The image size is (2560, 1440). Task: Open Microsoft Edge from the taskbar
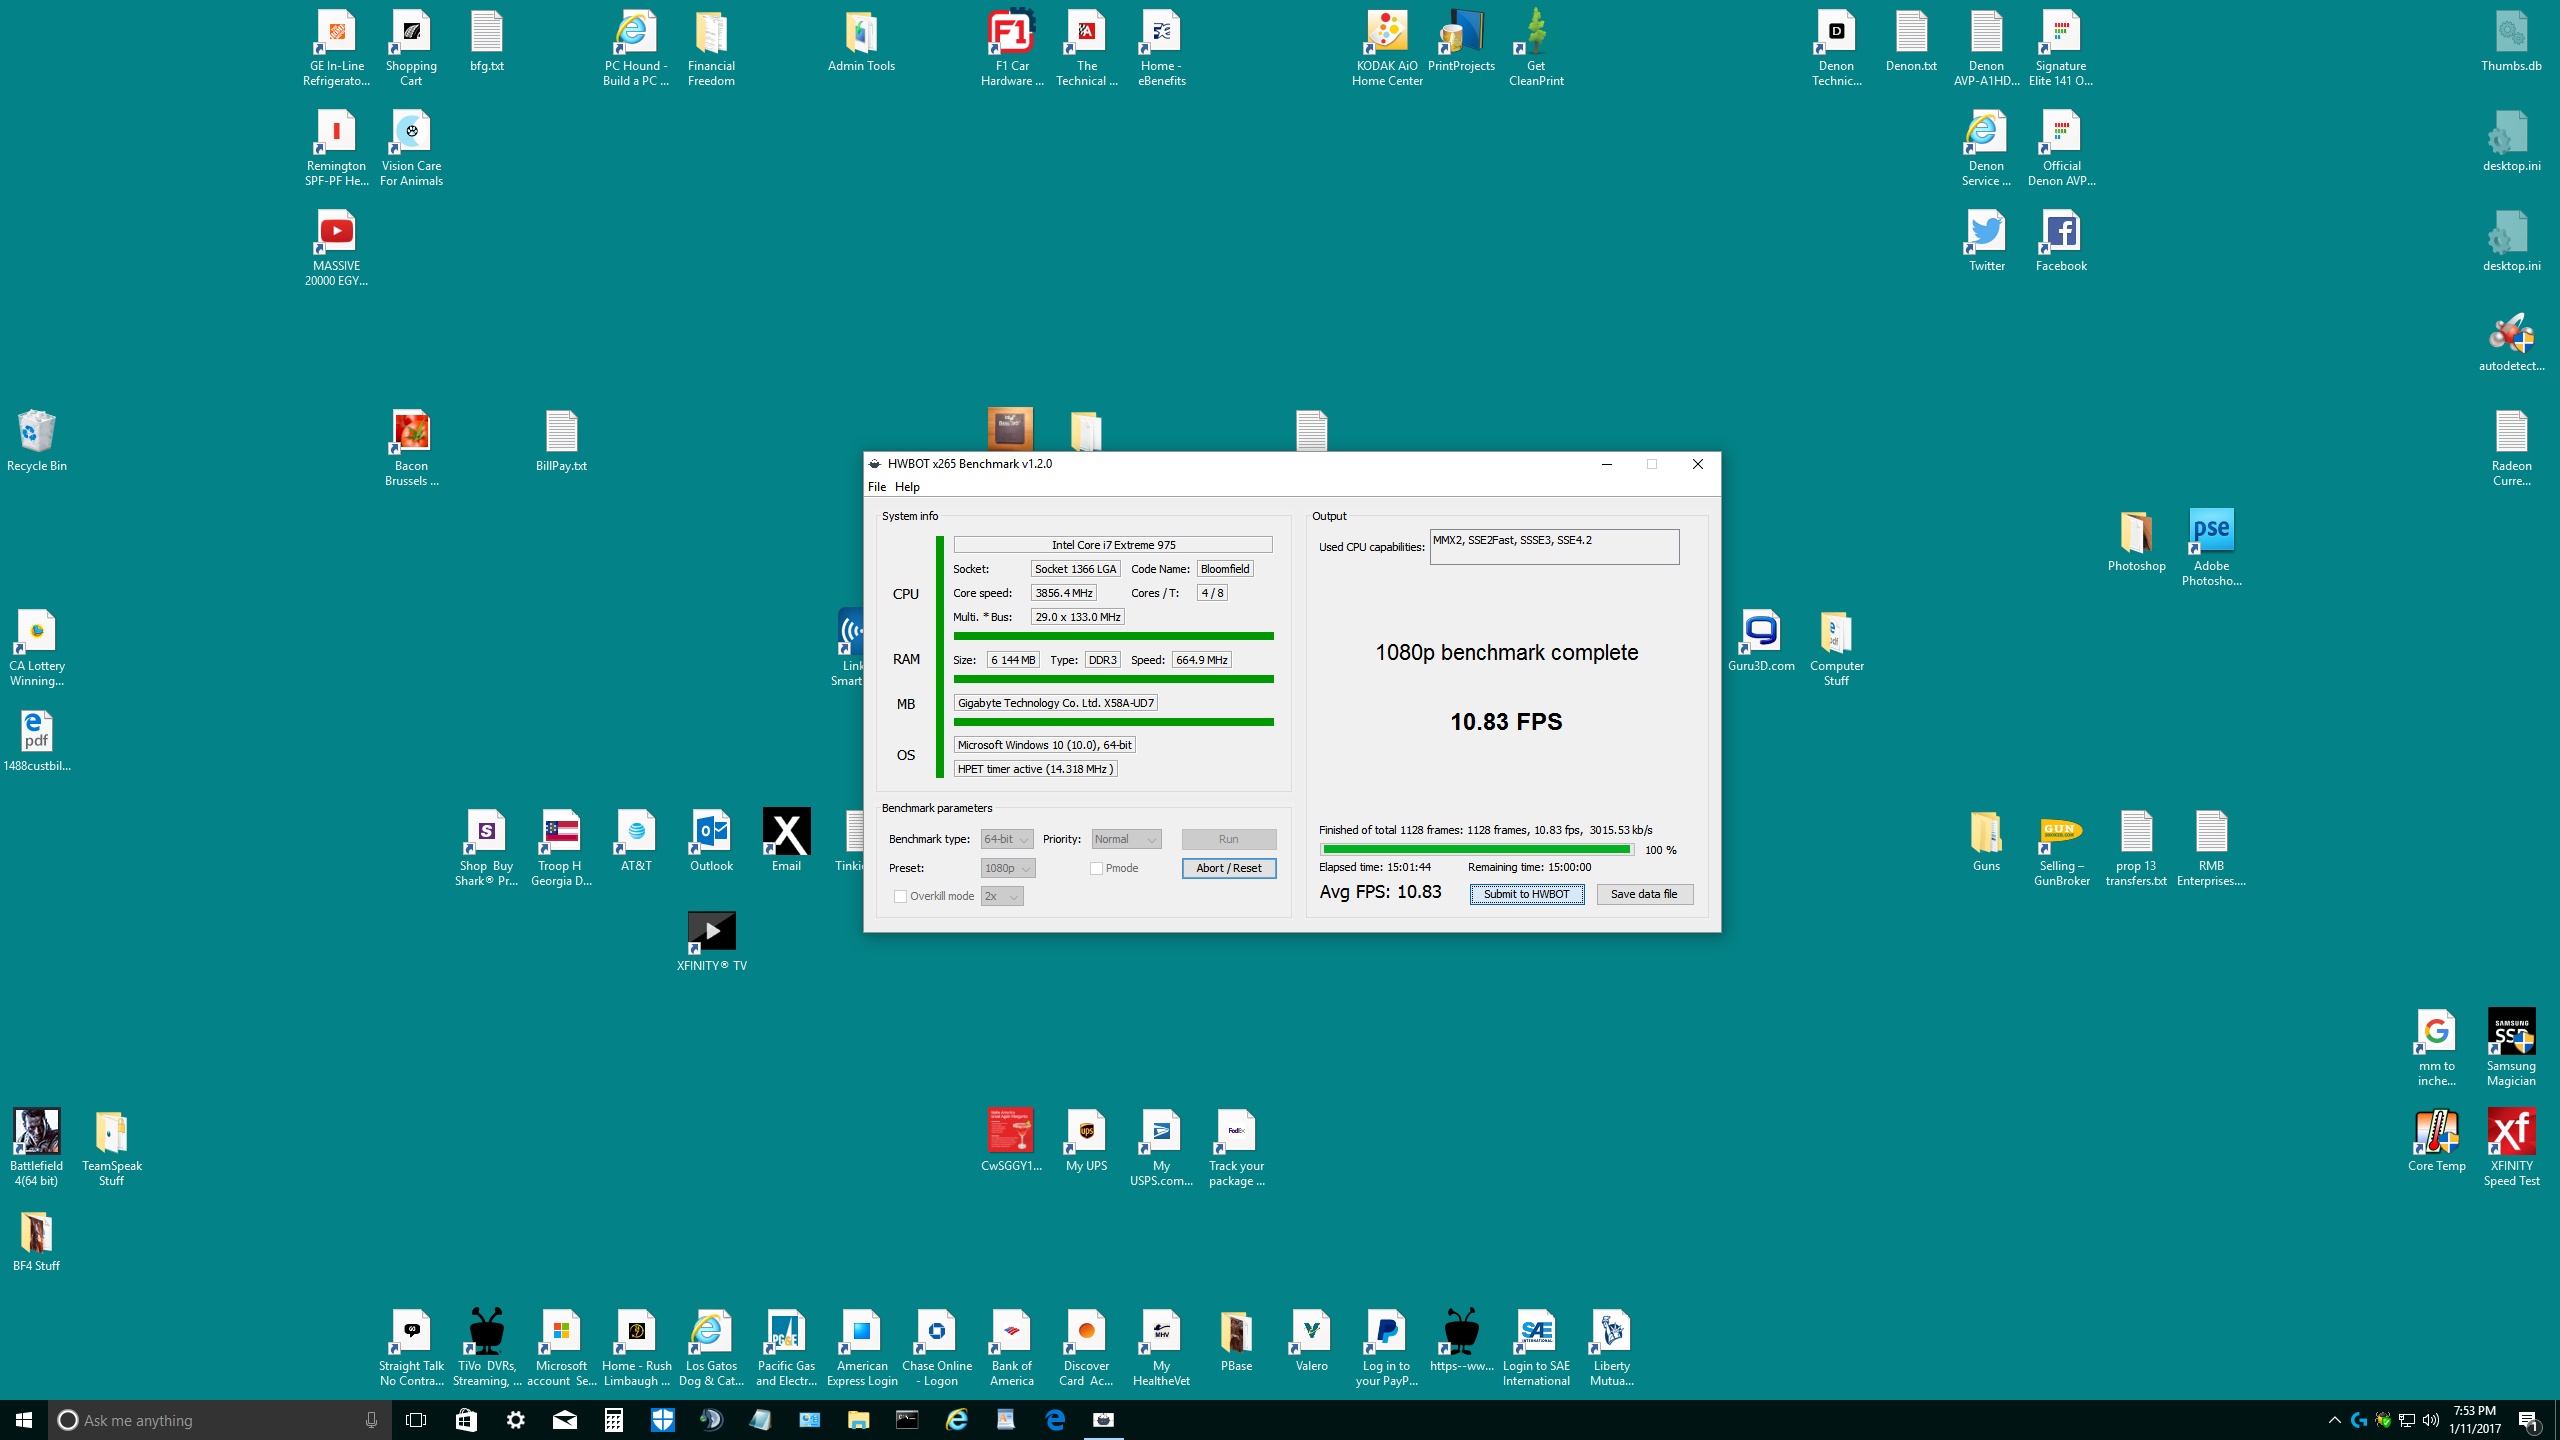pos(1055,1420)
